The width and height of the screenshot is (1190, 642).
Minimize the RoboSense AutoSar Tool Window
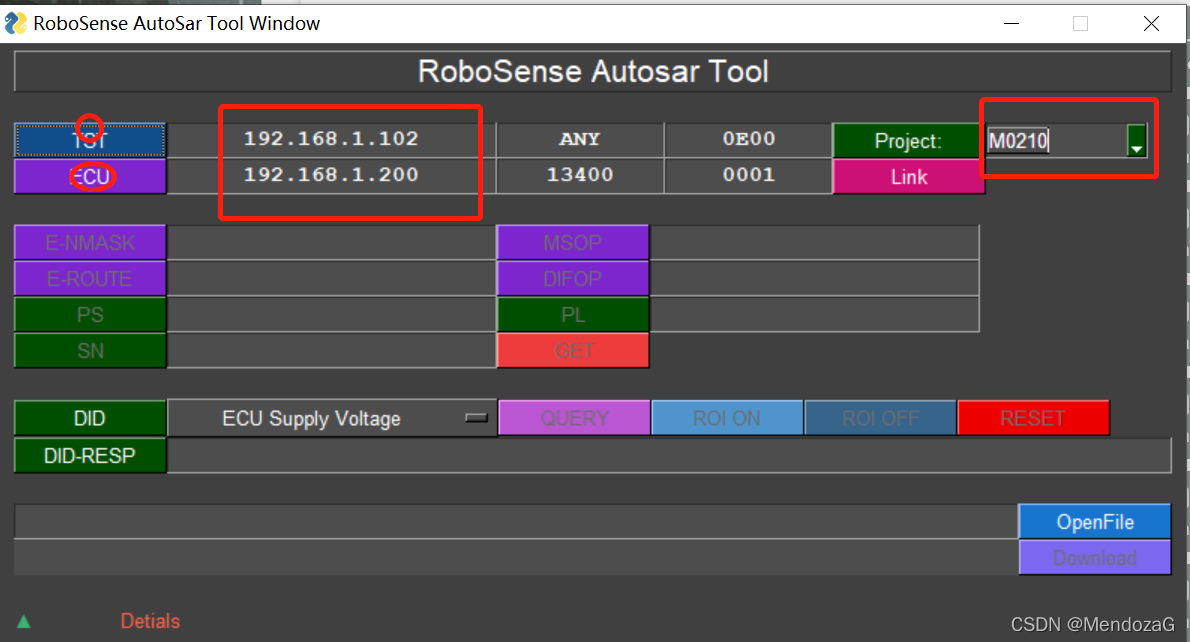coord(1011,24)
